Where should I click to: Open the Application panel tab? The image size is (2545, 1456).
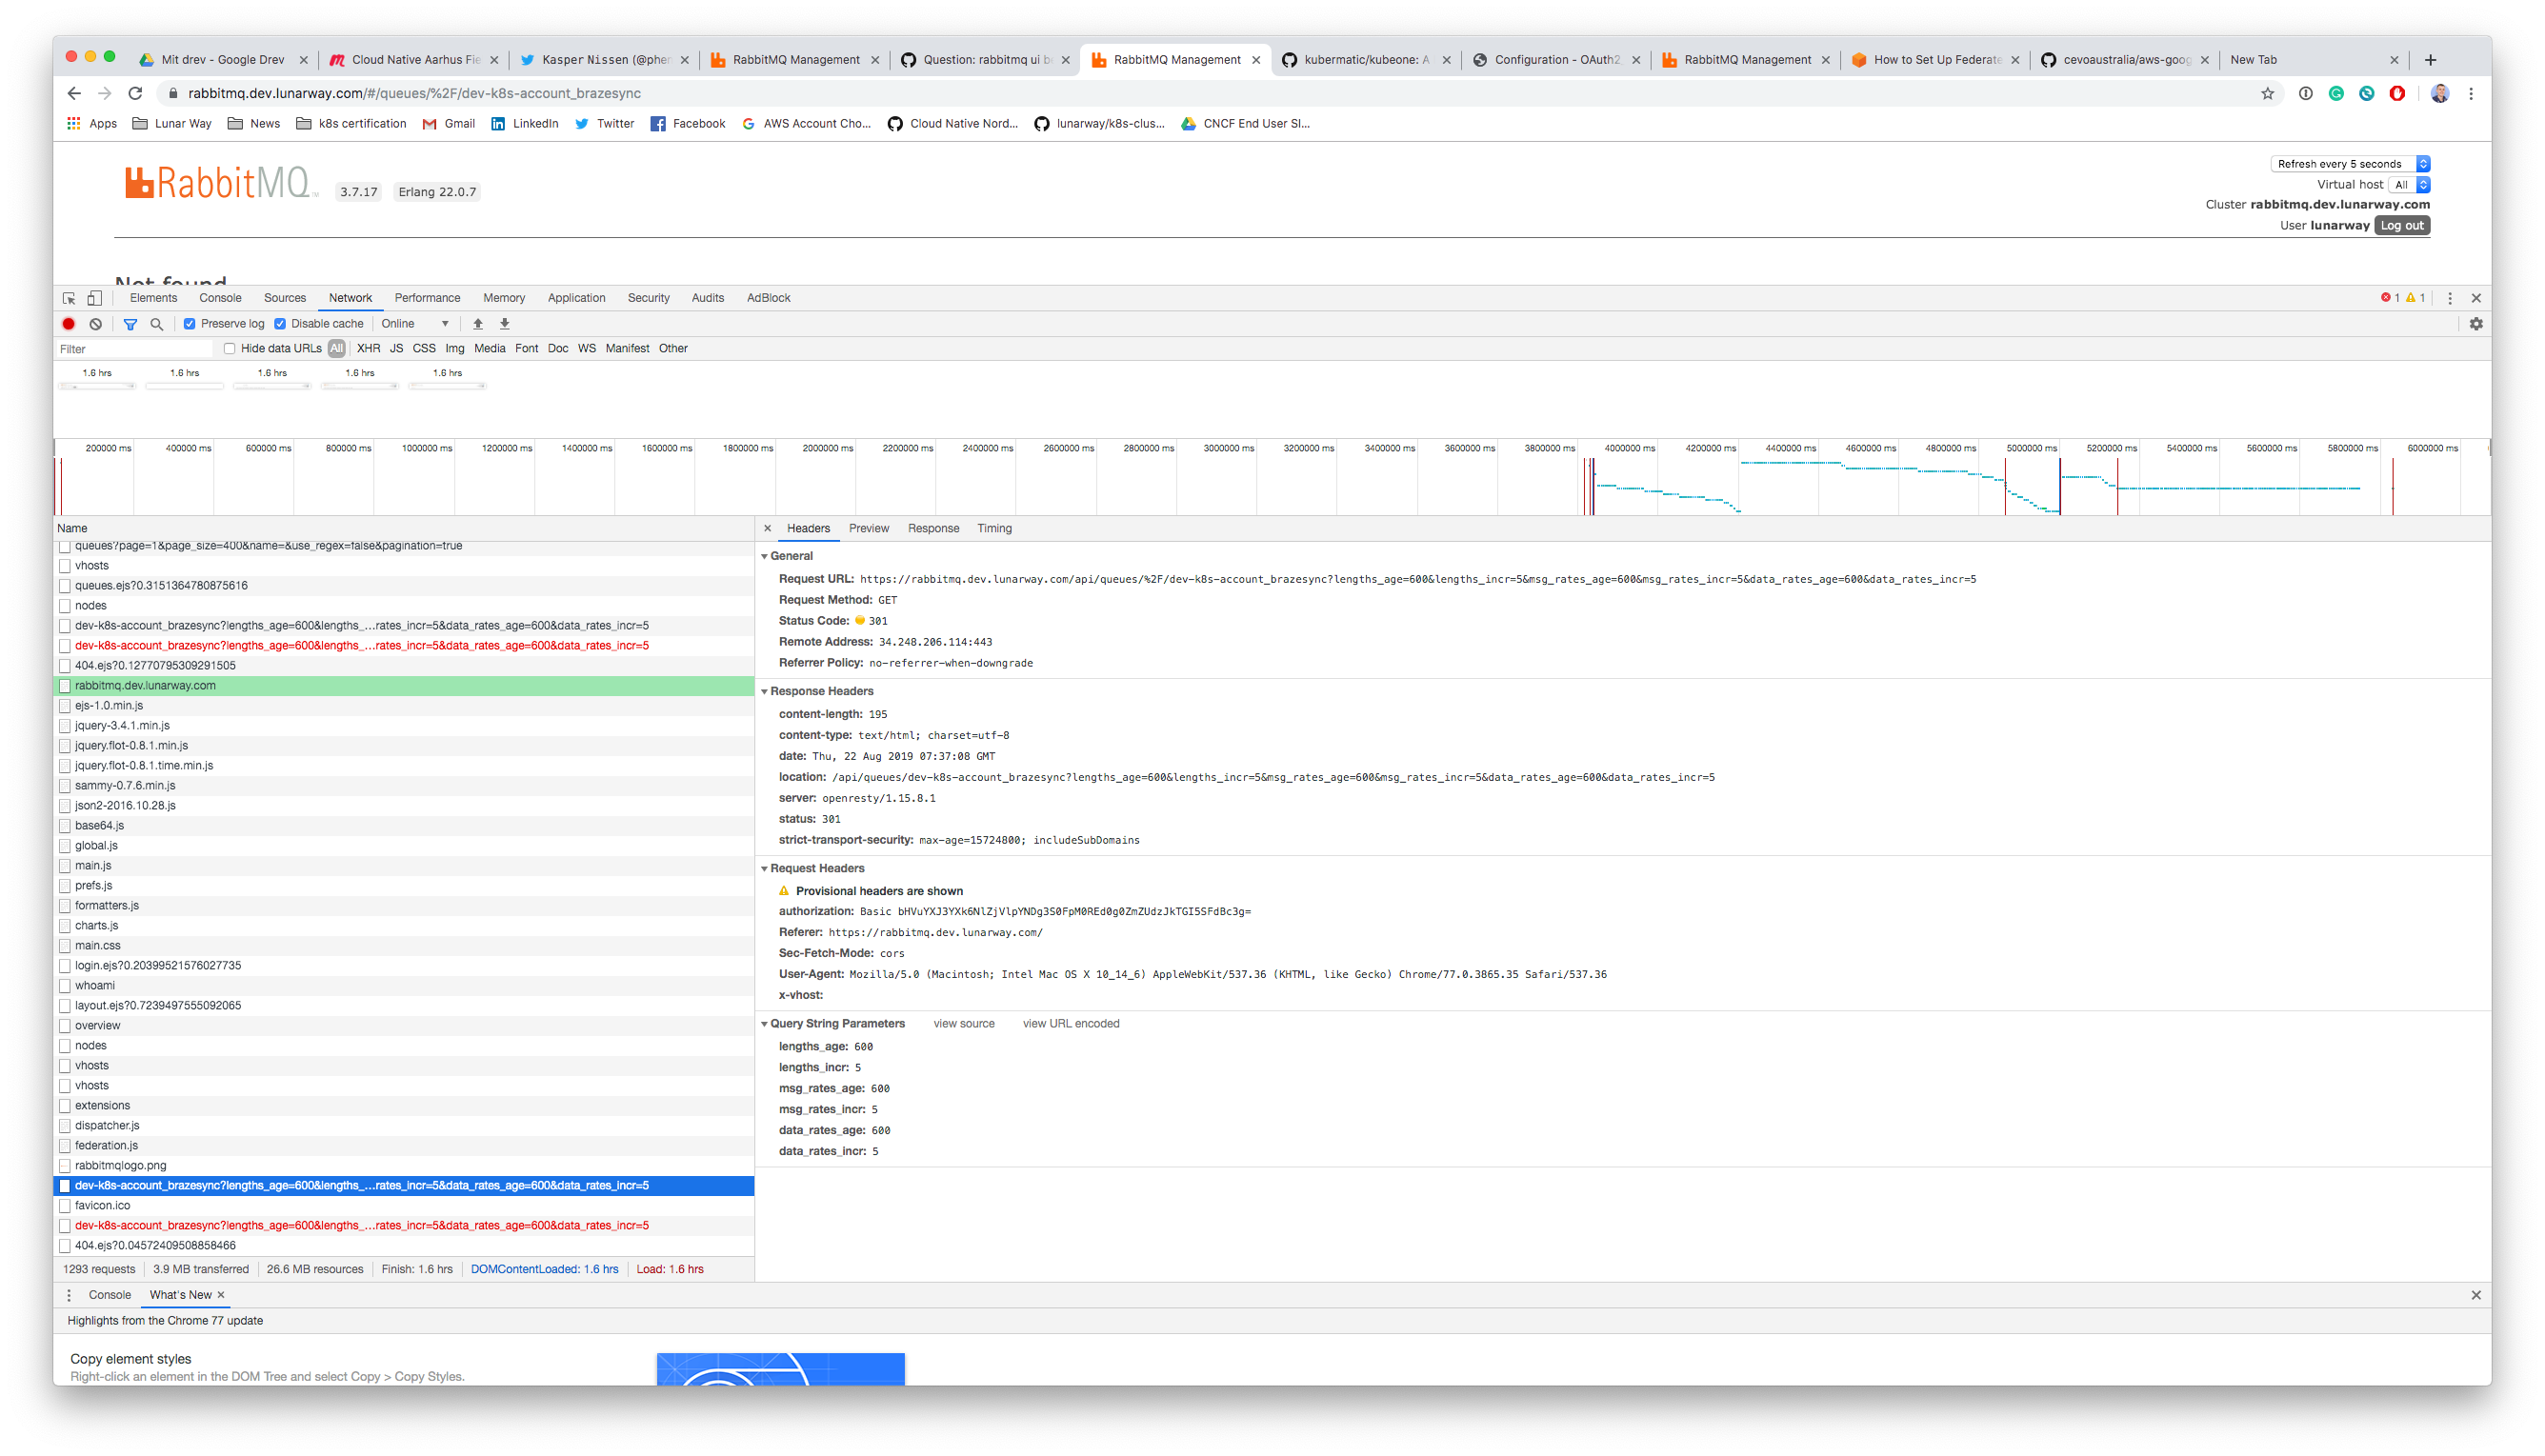[576, 298]
